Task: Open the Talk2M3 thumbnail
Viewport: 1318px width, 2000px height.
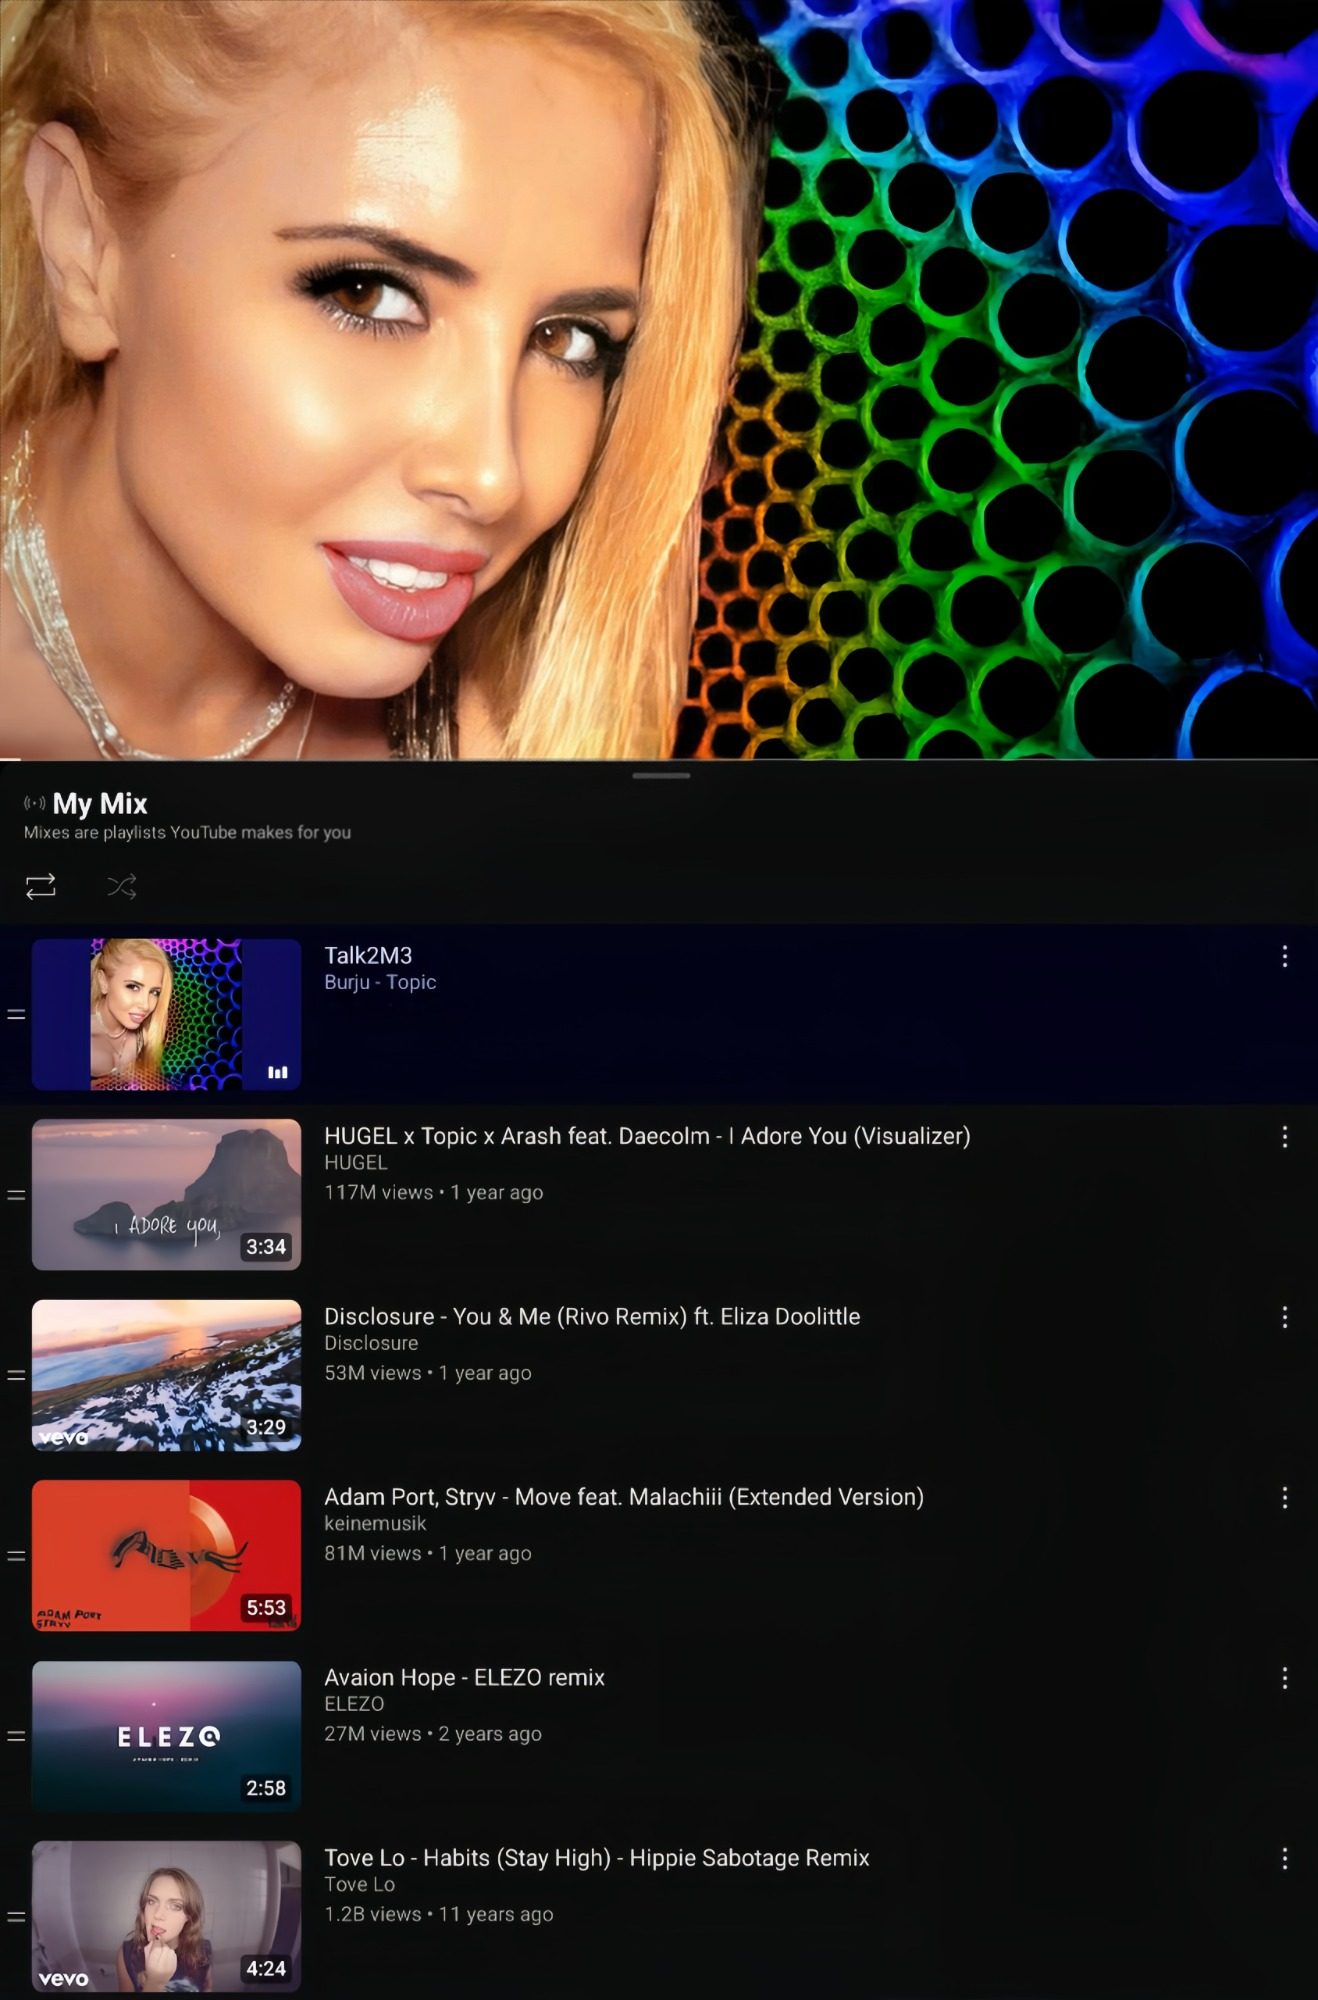Action: click(166, 1014)
